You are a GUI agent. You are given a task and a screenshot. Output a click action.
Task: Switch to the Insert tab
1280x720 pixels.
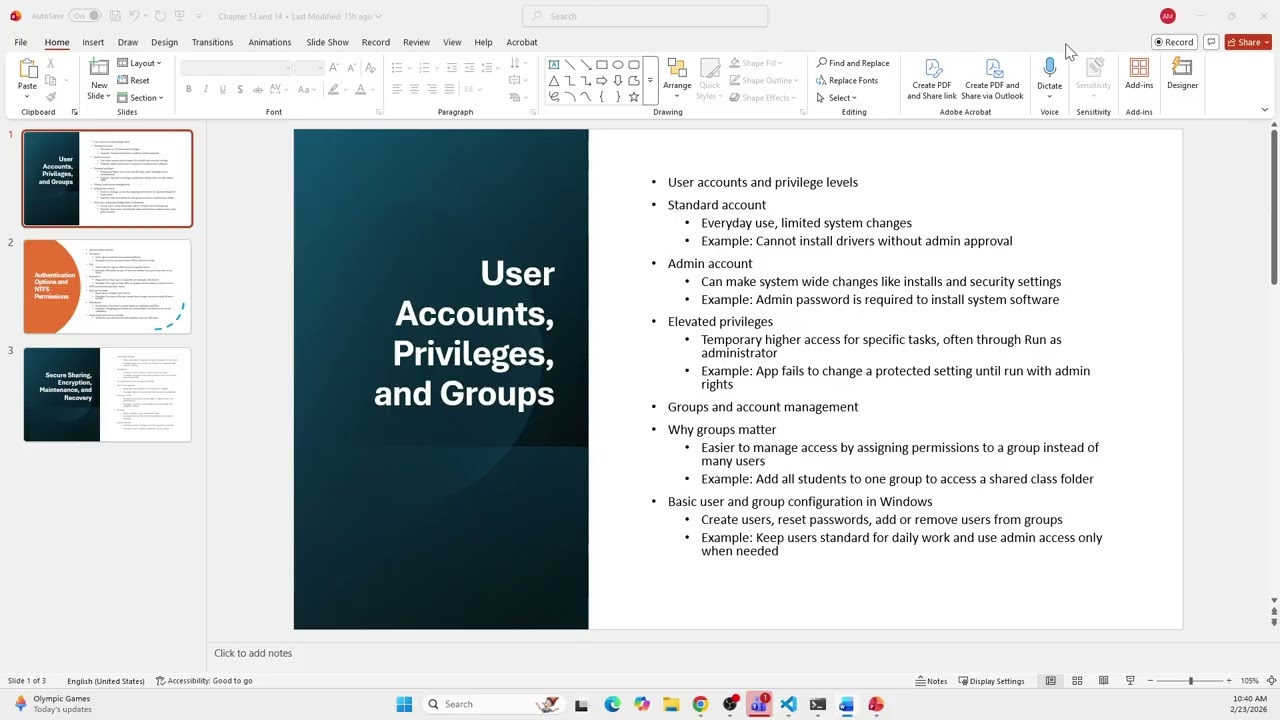[x=93, y=42]
